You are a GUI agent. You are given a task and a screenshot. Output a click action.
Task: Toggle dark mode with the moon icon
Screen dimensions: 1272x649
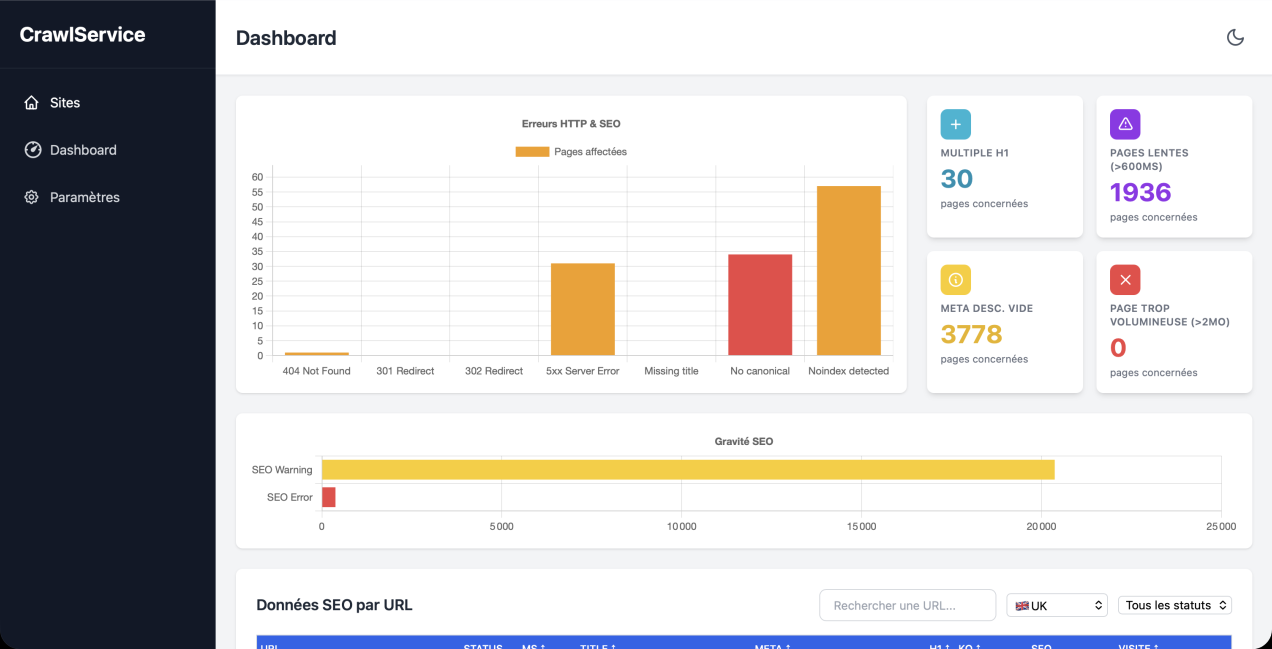coord(1235,38)
